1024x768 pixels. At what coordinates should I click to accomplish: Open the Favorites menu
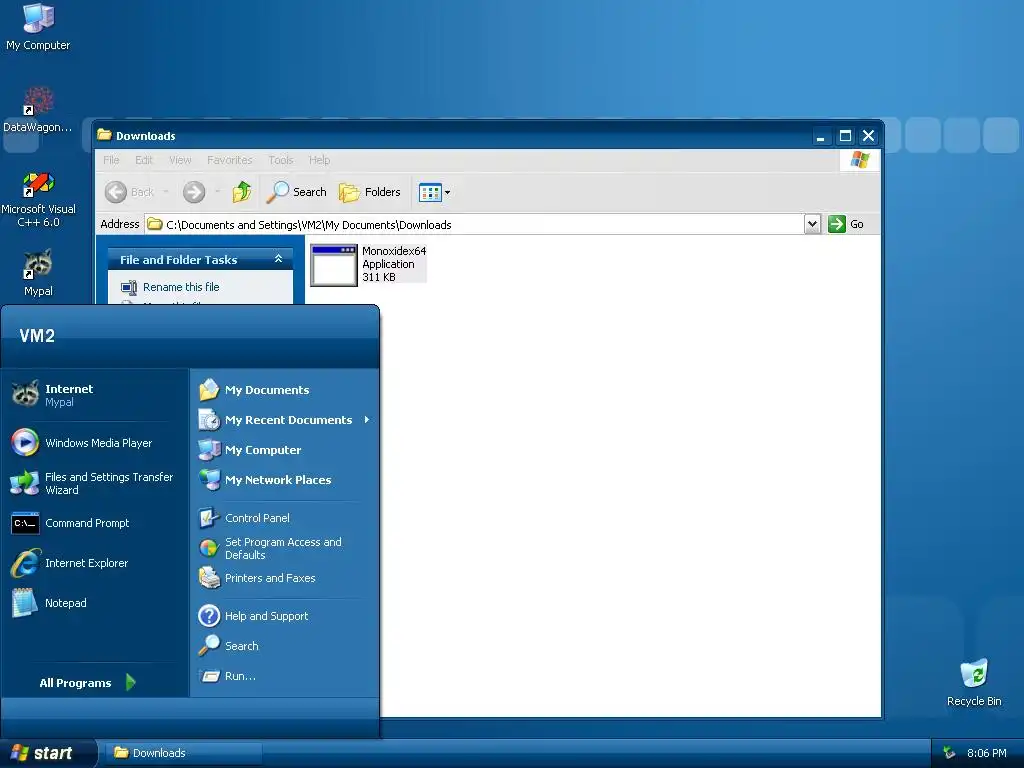(229, 160)
